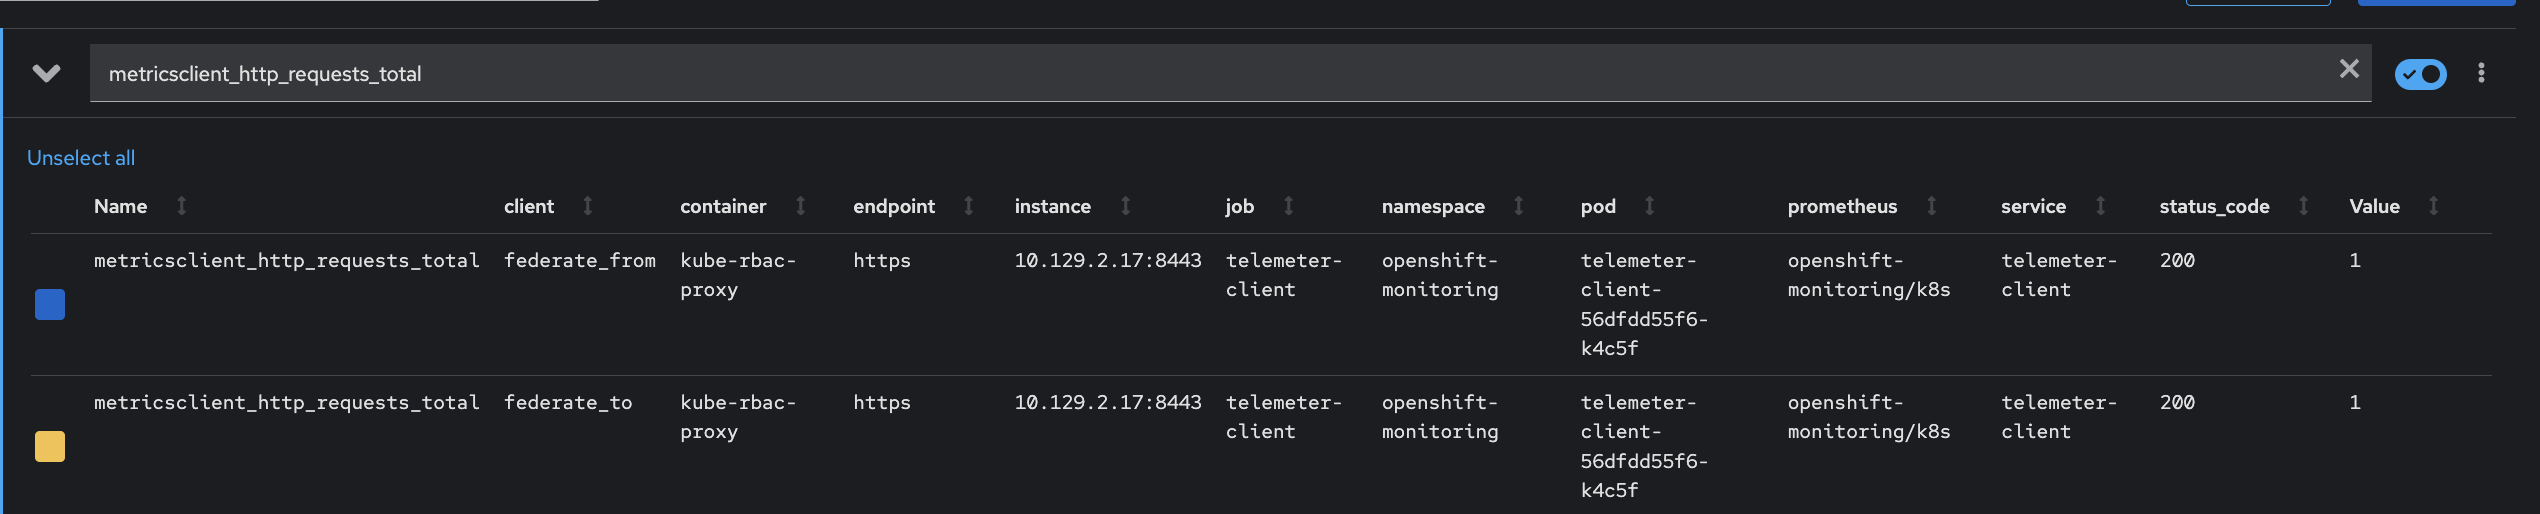This screenshot has height=514, width=2540.
Task: Sort by the Value column header
Action: (2374, 206)
